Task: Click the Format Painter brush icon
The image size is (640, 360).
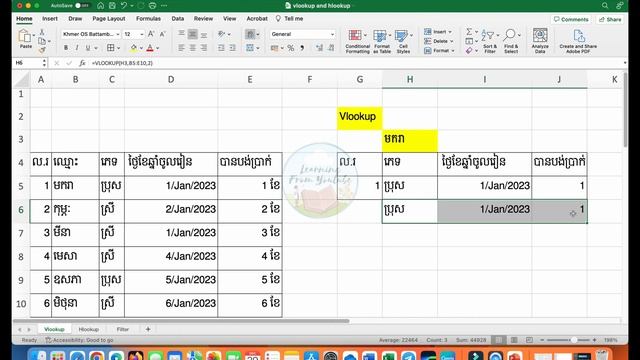Action: (x=42, y=50)
